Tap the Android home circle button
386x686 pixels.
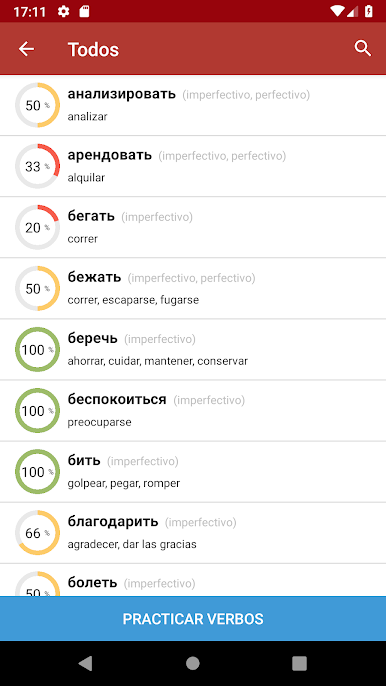pos(193,663)
